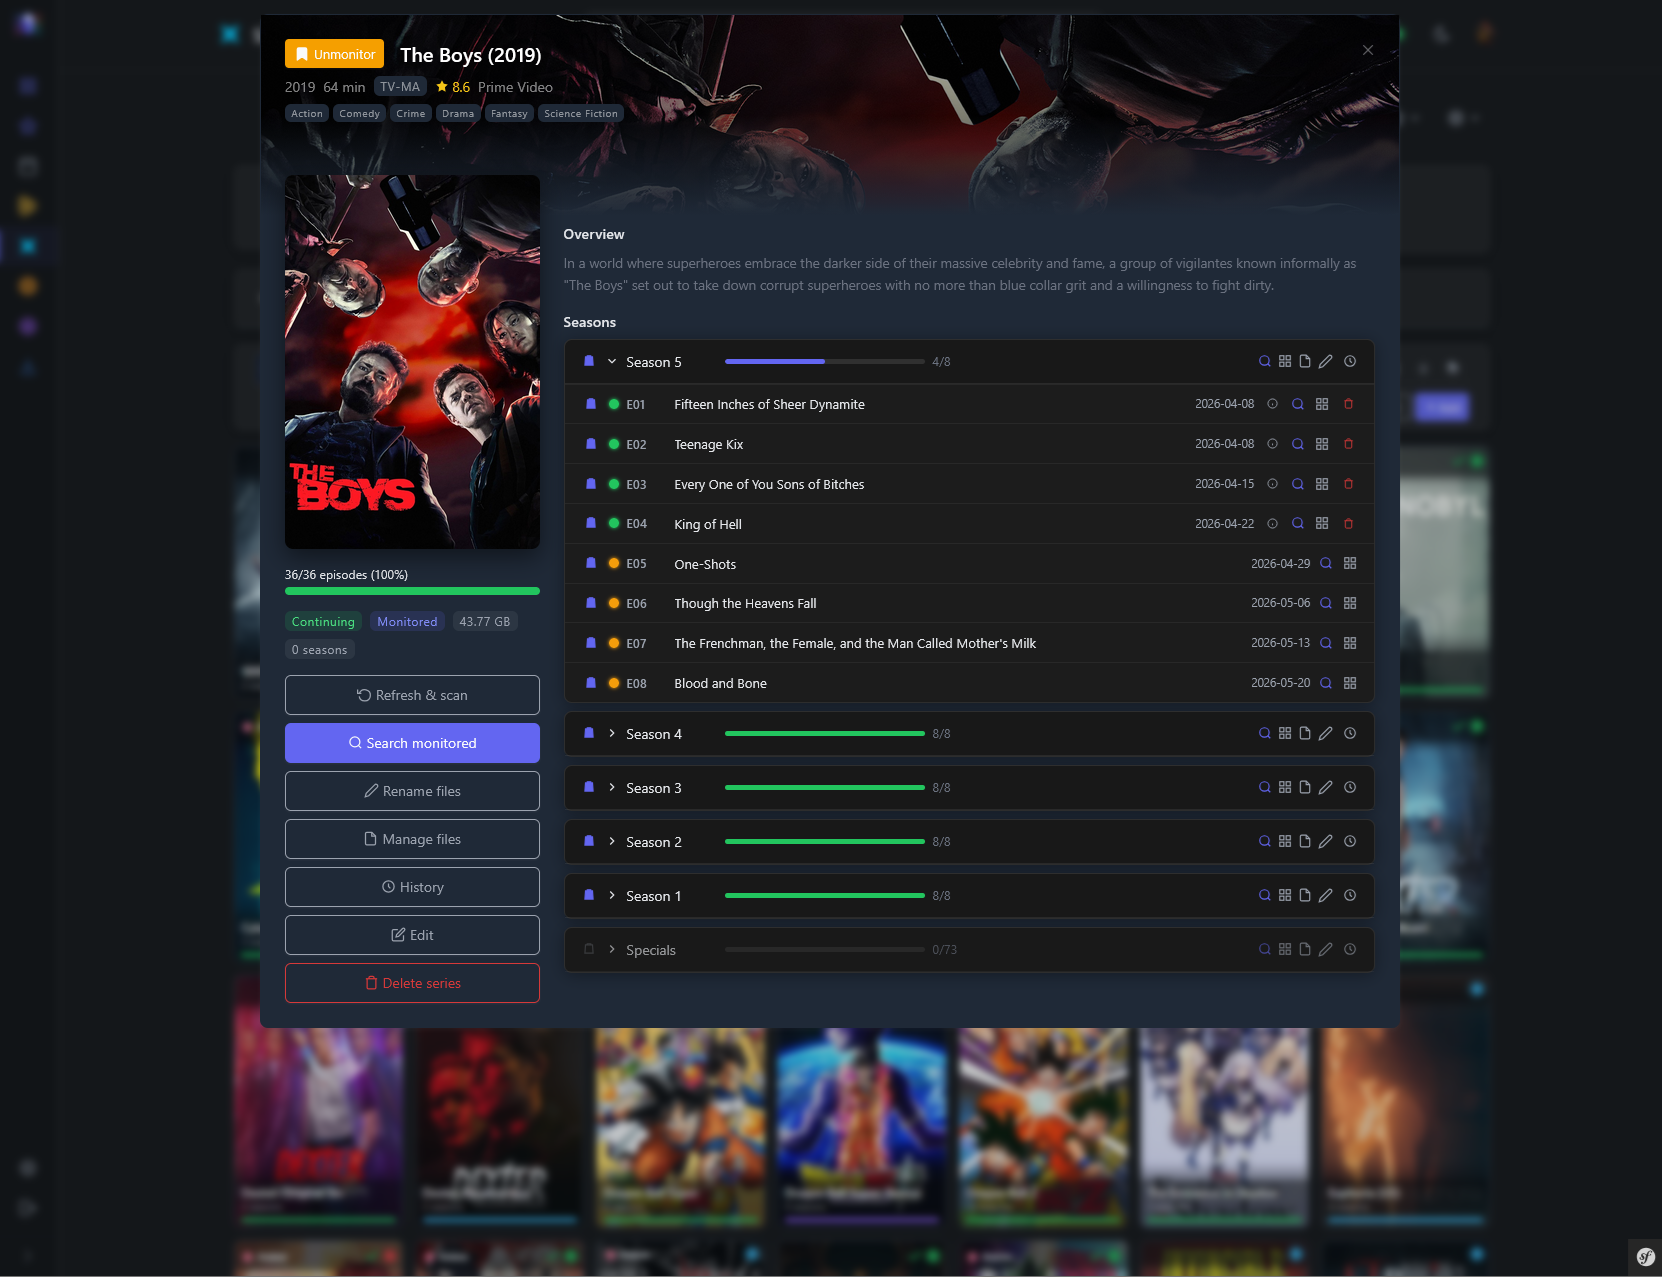1662x1277 pixels.
Task: Click Search monitored button
Action: (x=412, y=743)
